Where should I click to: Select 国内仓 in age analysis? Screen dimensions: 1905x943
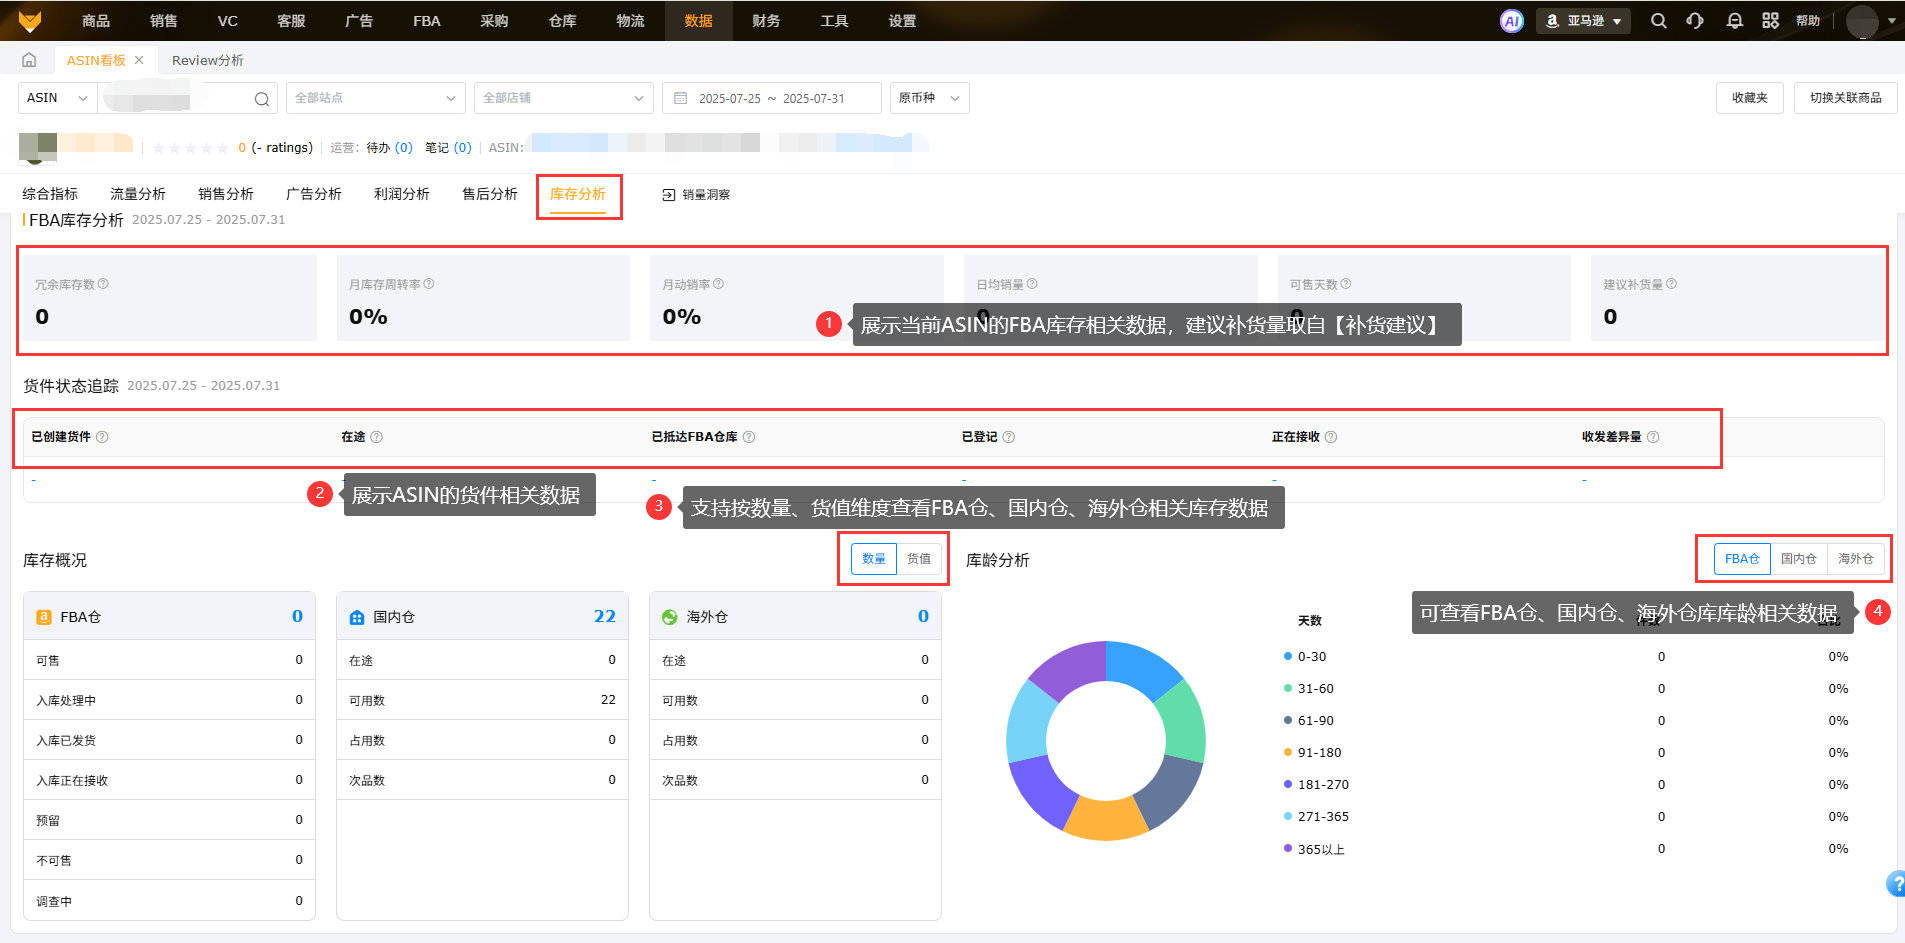[1798, 559]
